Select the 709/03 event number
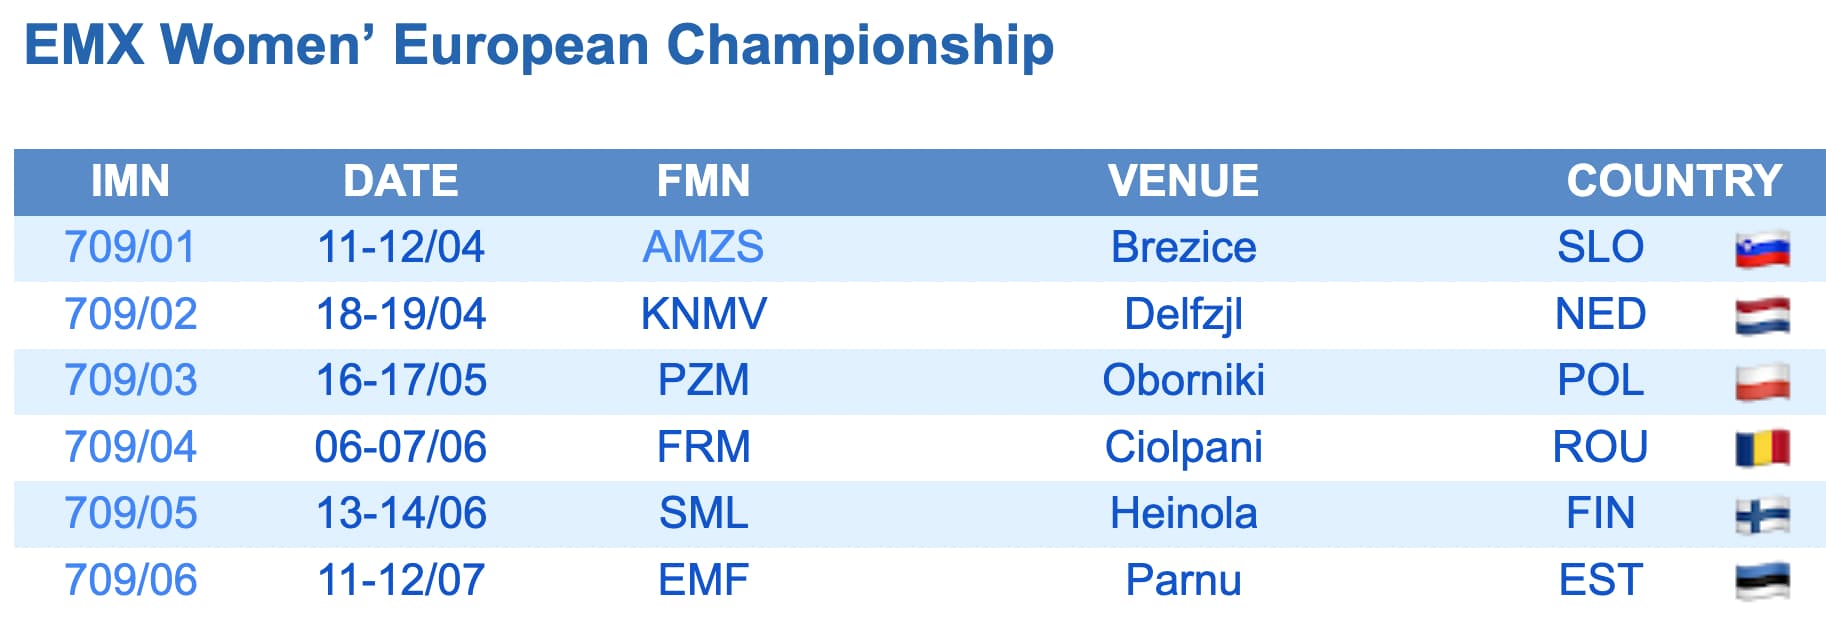The width and height of the screenshot is (1826, 632). coord(130,381)
